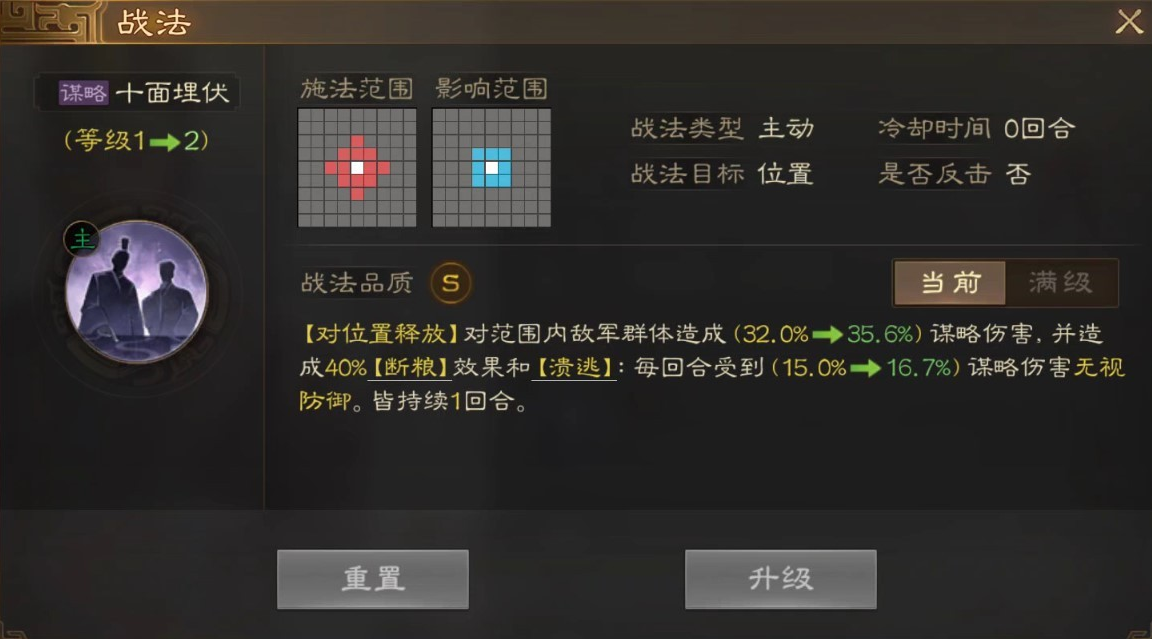Viewport: 1152px width, 639px height.
Task: Click the purple 谋略 tag icon
Action: (83, 93)
